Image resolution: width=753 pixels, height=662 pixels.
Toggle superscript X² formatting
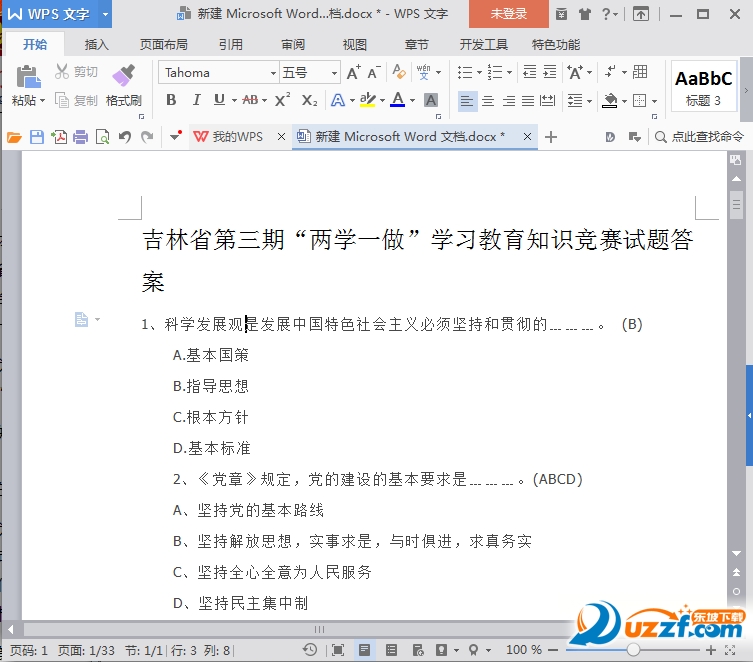282,100
